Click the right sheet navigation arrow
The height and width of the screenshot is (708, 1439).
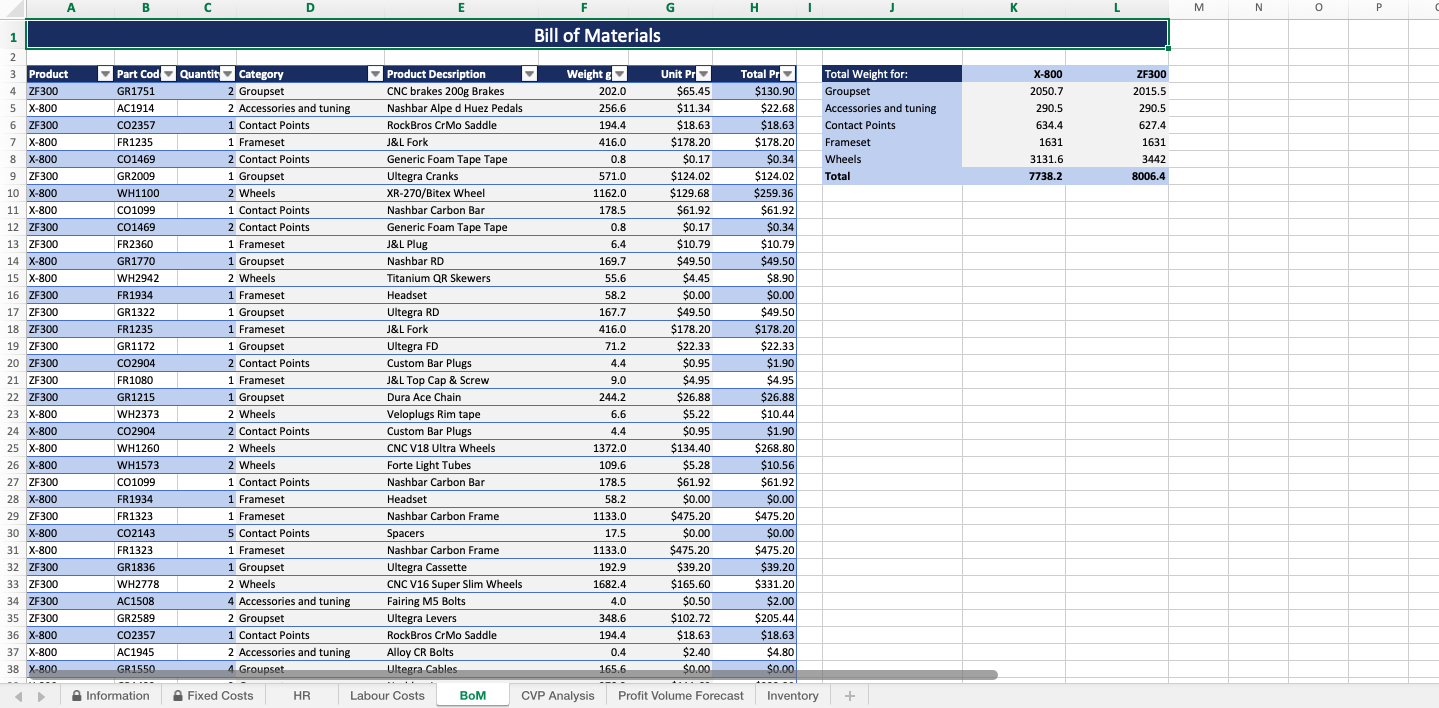(39, 695)
